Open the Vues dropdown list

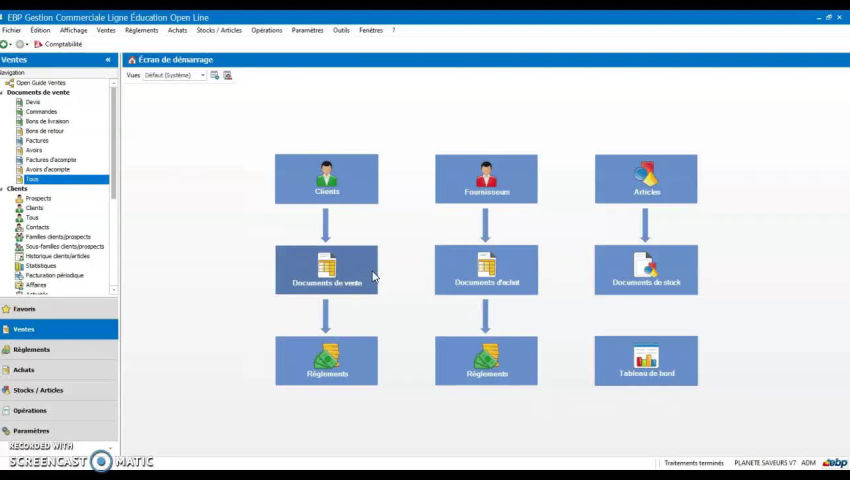[203, 75]
